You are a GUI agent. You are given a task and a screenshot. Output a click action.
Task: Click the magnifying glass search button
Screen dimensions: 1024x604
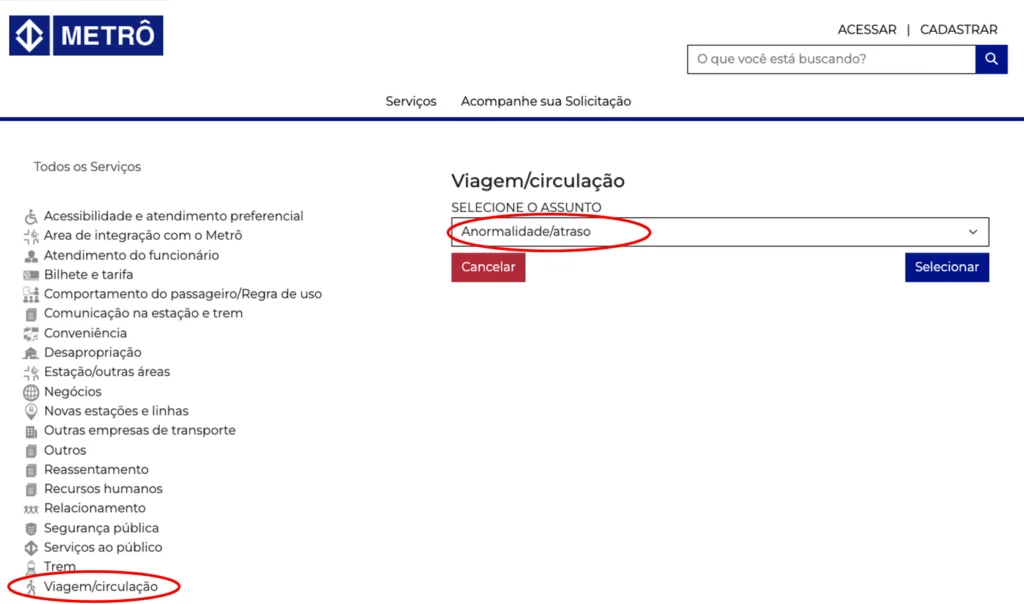tap(990, 59)
